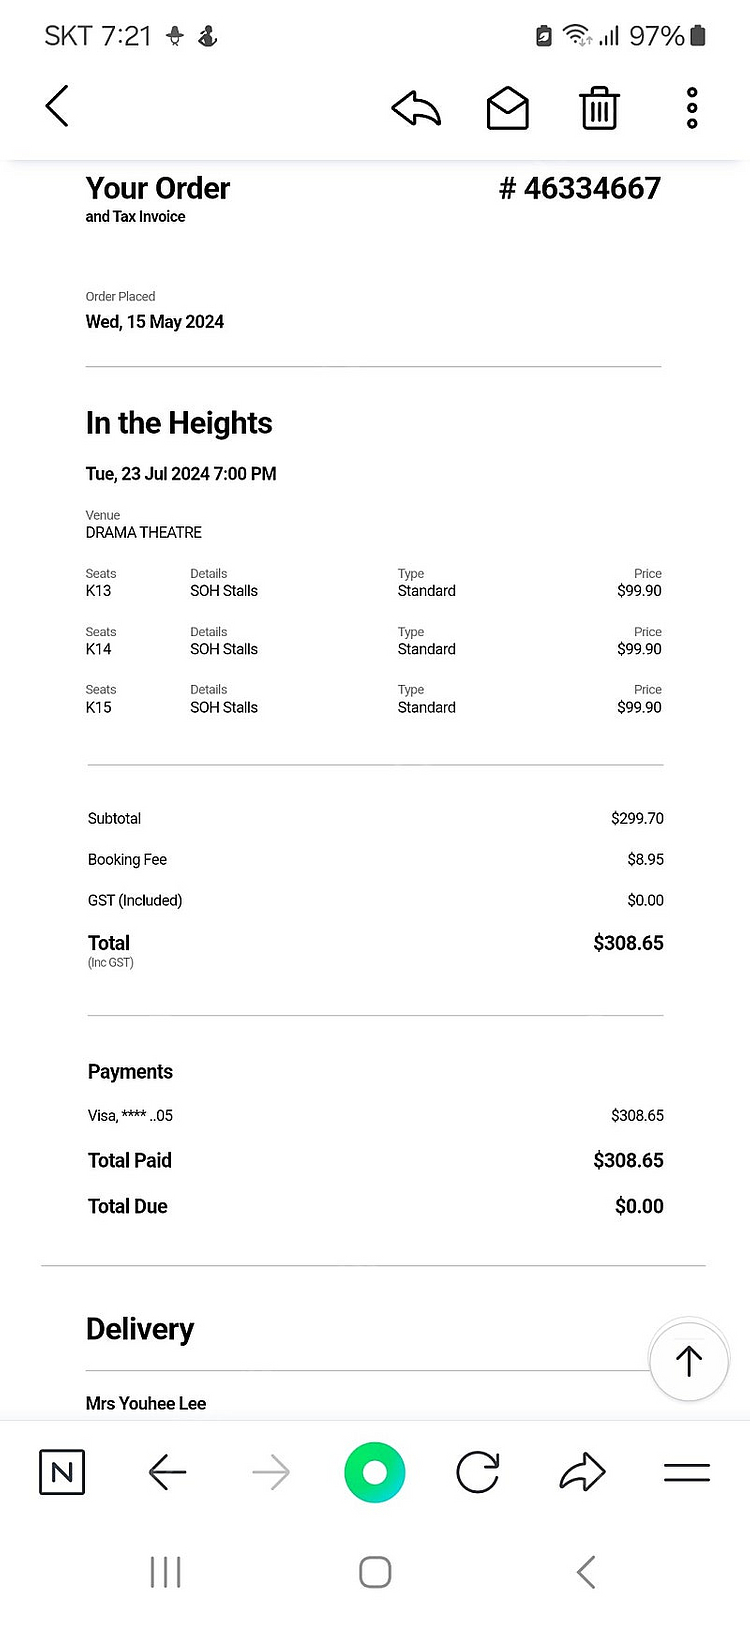Open the three-dot more options menu
Screen dimensions: 750x1625
[x=692, y=108]
